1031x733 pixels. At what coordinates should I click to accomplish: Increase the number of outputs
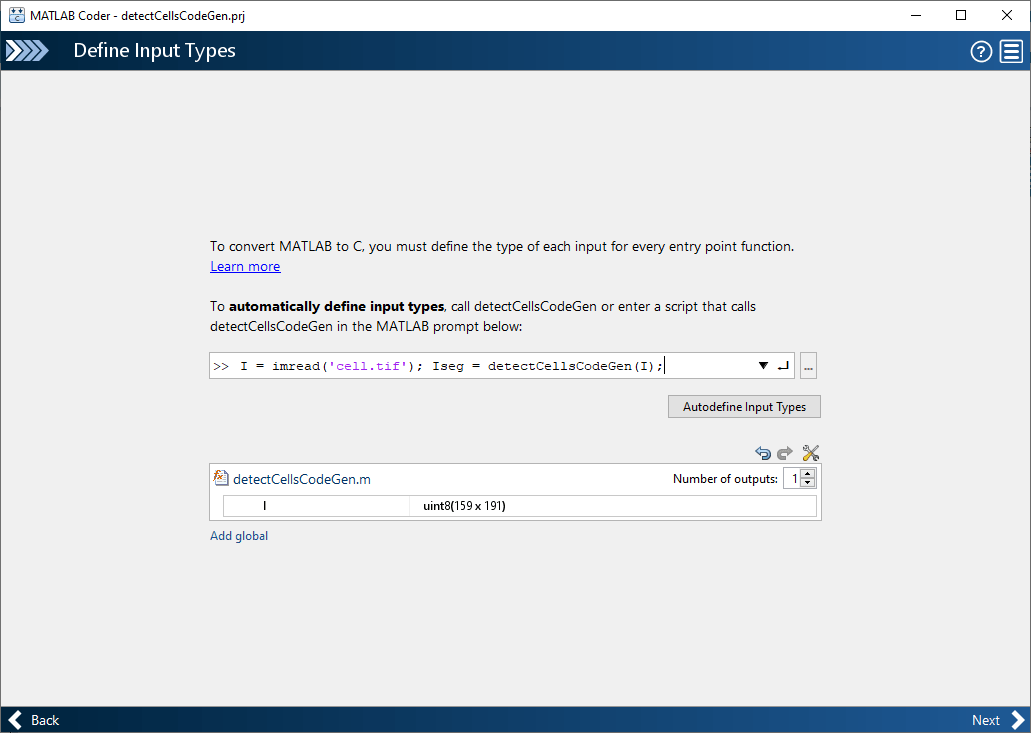pyautogui.click(x=808, y=474)
